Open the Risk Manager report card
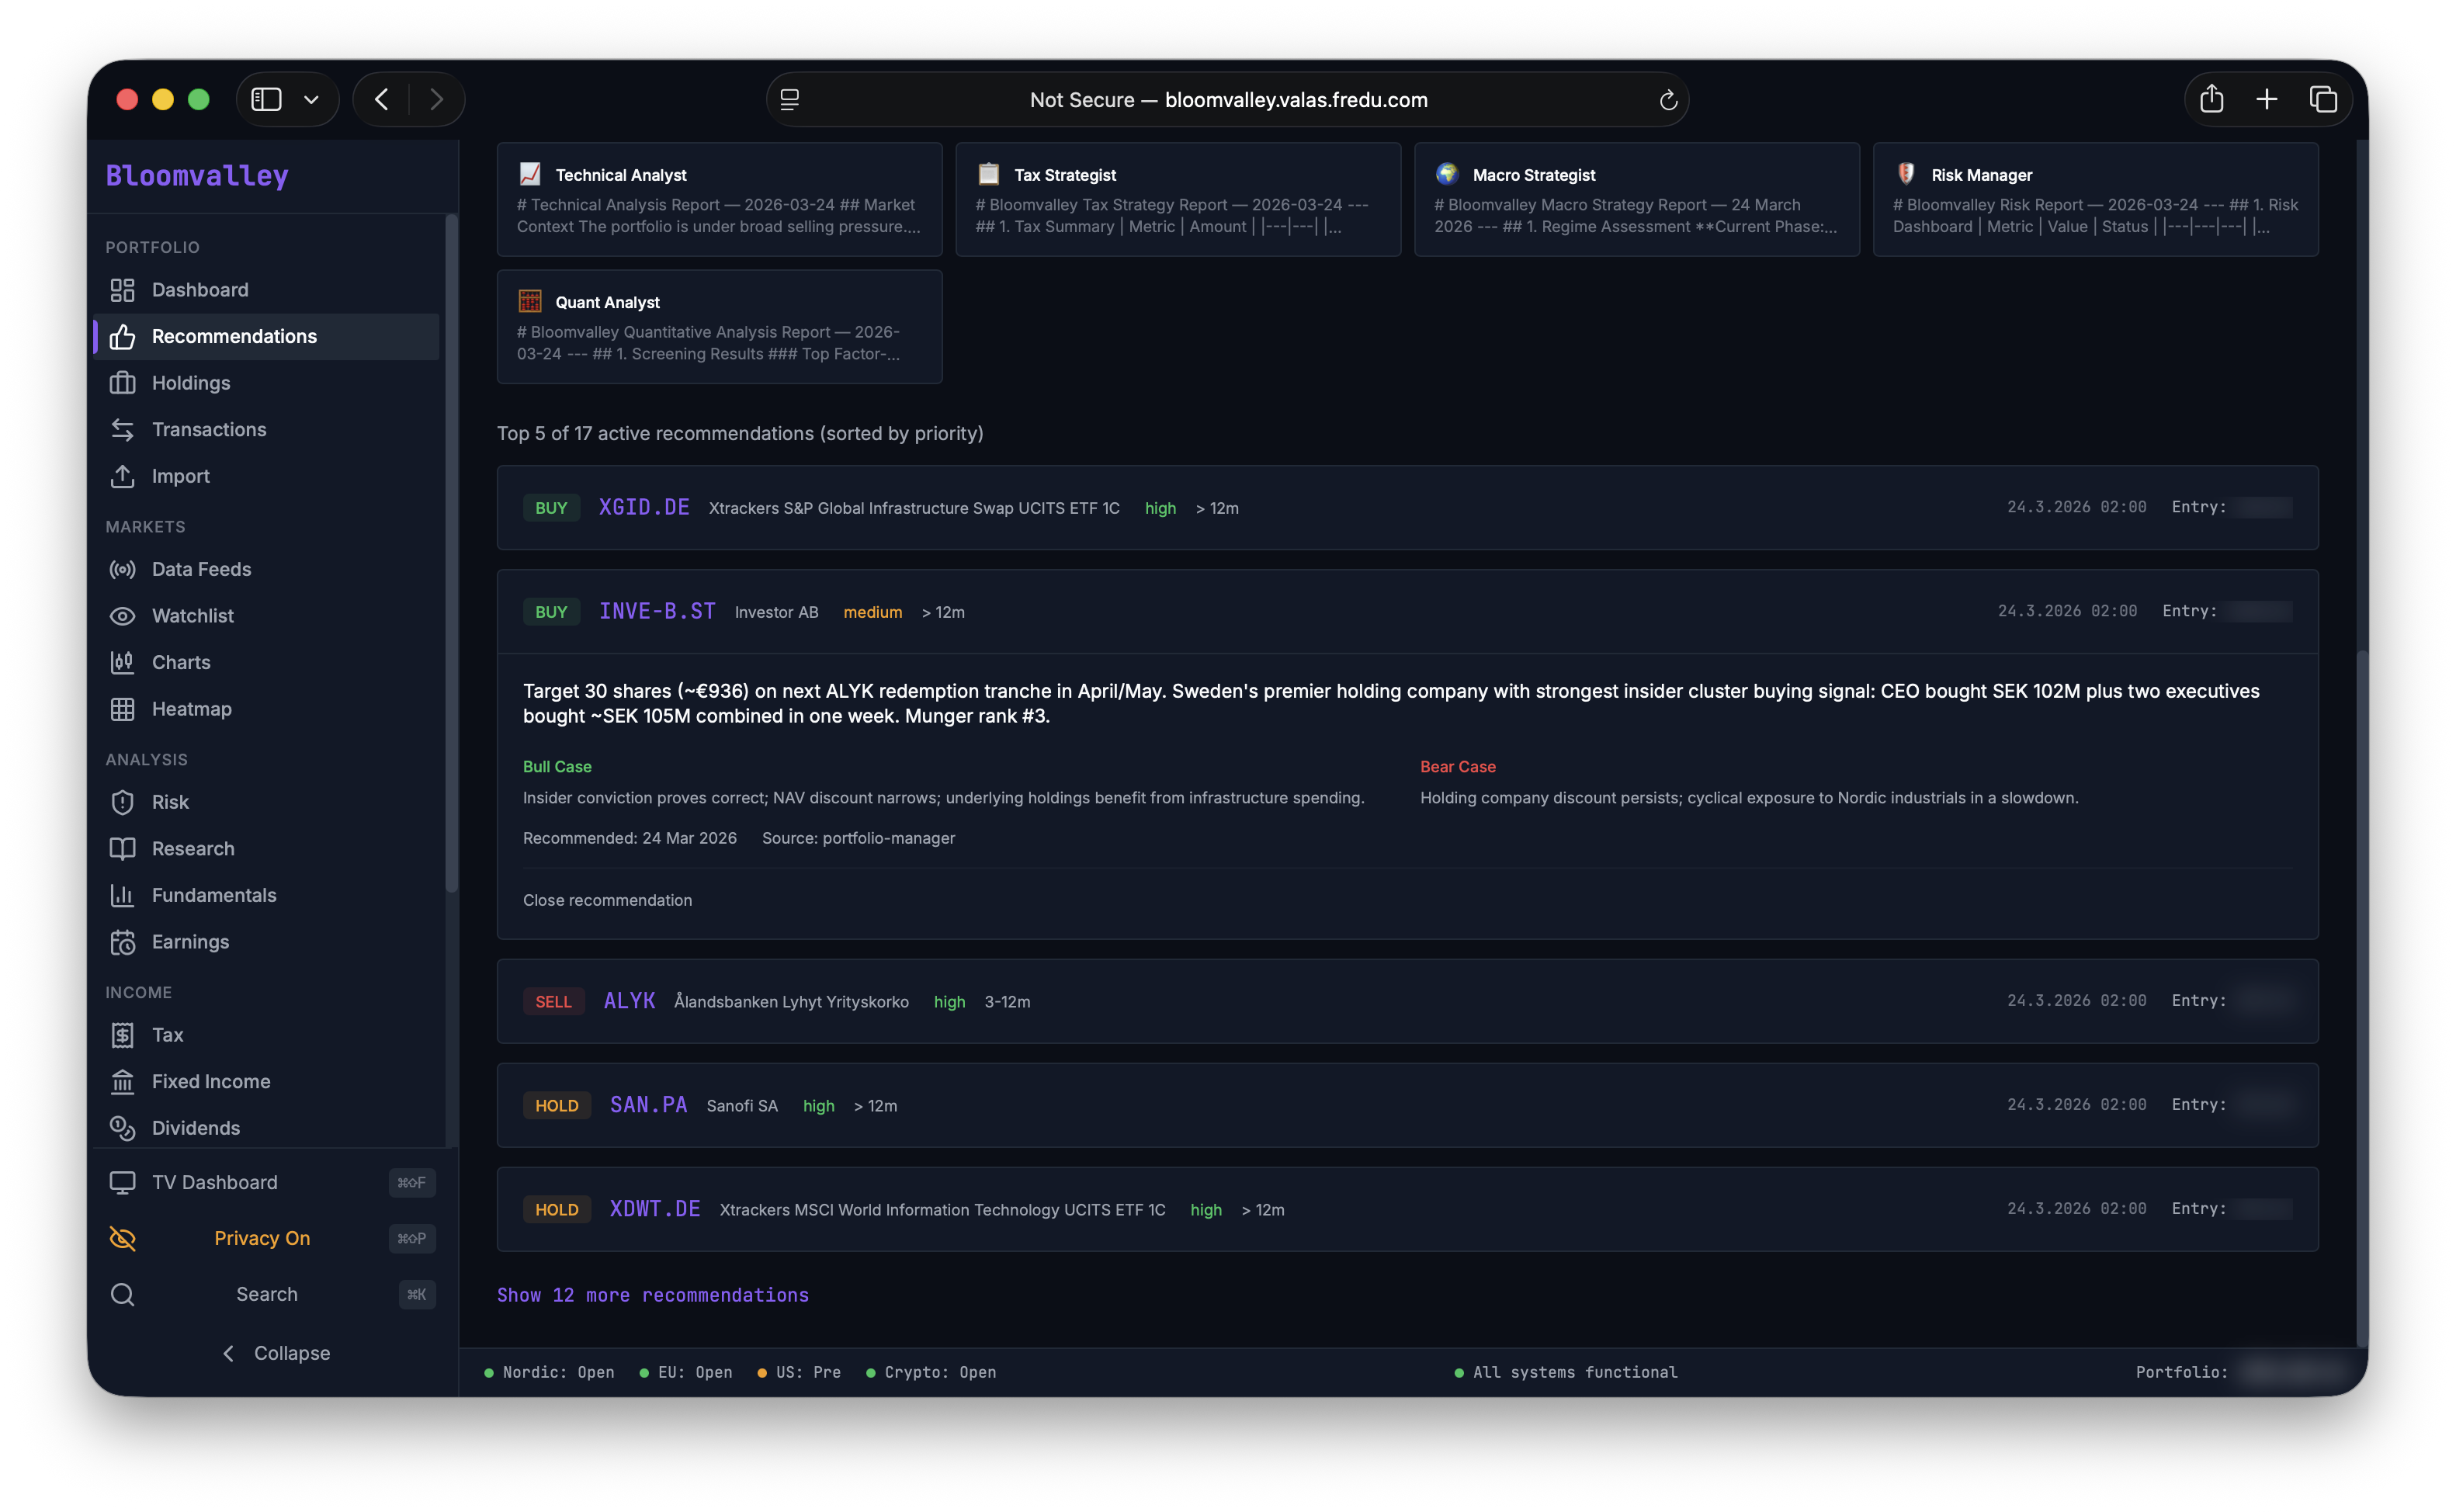Image resolution: width=2456 pixels, height=1512 pixels. click(2095, 199)
